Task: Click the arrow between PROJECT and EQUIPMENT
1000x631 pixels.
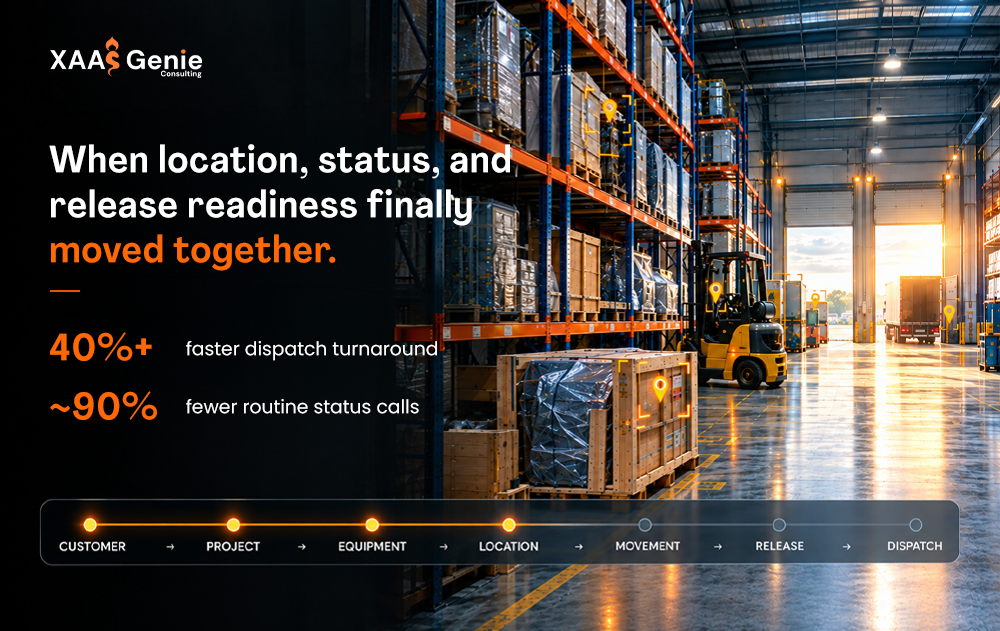Action: pos(302,547)
